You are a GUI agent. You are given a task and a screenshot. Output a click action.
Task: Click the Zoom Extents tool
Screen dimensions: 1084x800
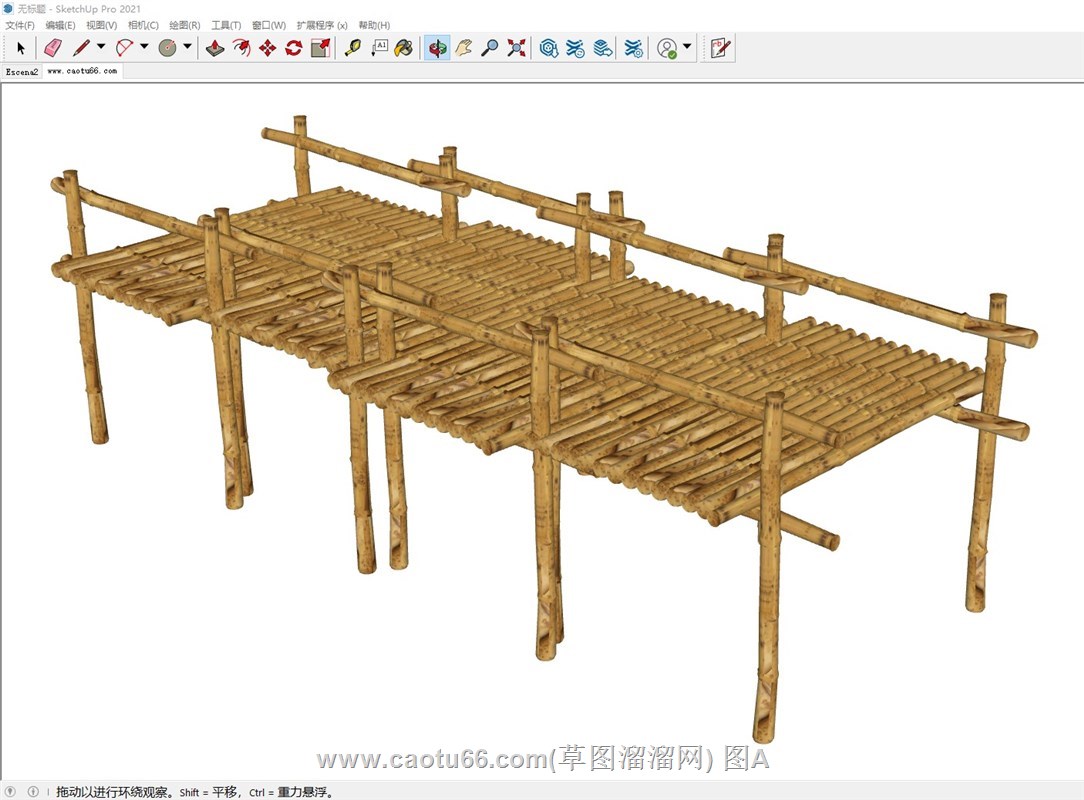(x=516, y=47)
